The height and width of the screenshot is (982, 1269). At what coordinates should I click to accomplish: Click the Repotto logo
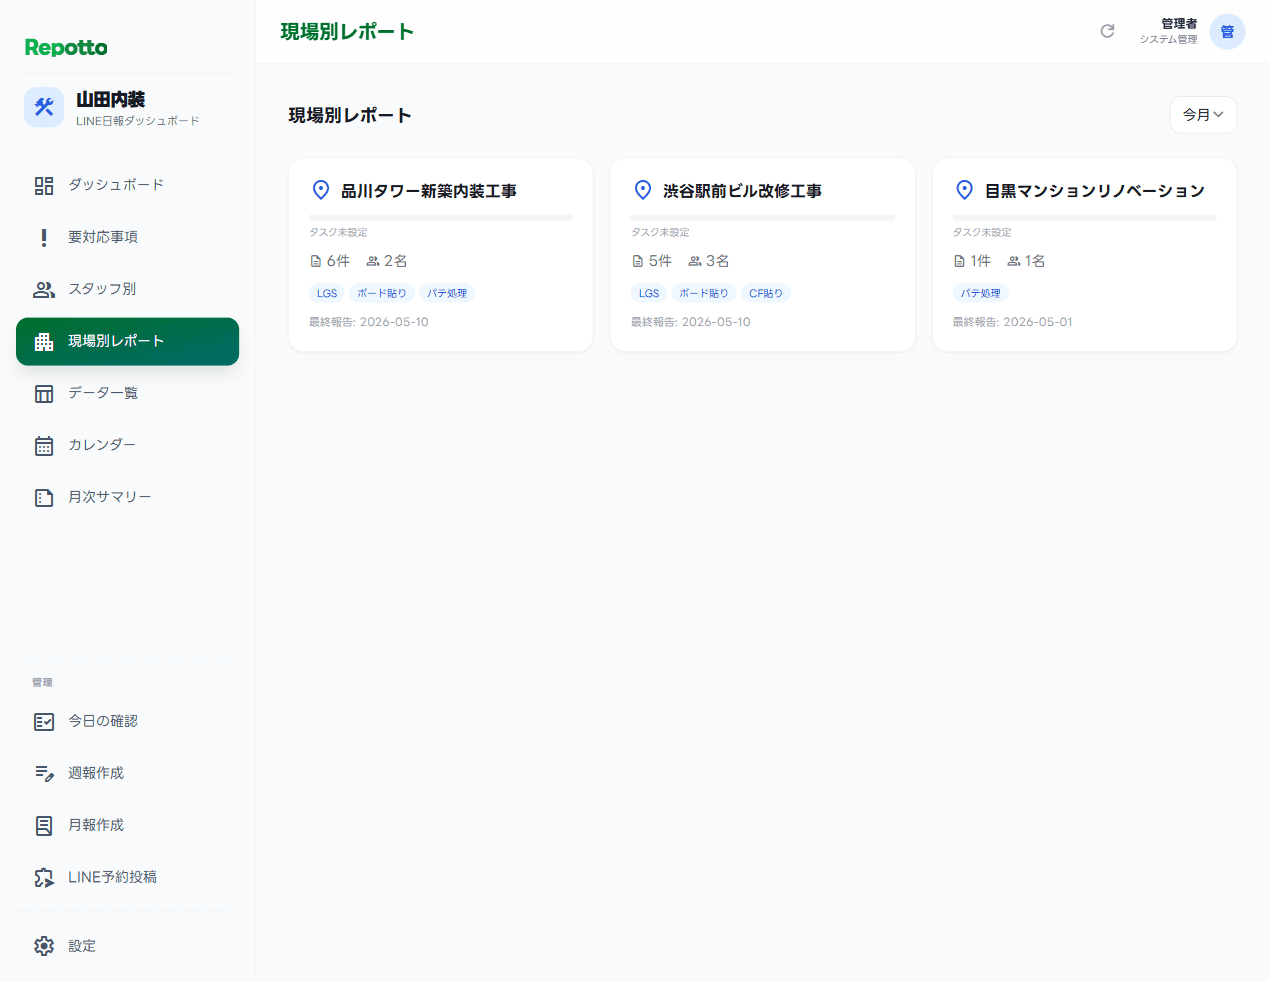(x=66, y=47)
